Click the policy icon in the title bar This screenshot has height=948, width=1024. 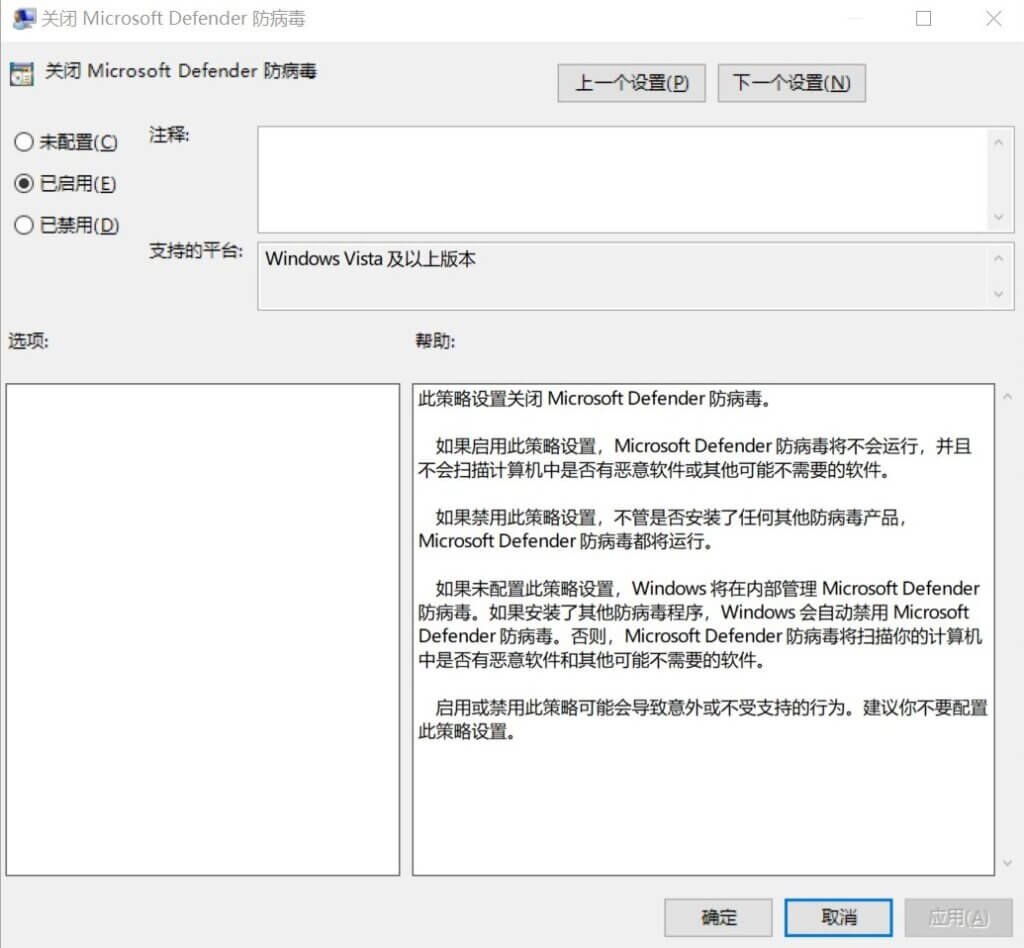22,18
